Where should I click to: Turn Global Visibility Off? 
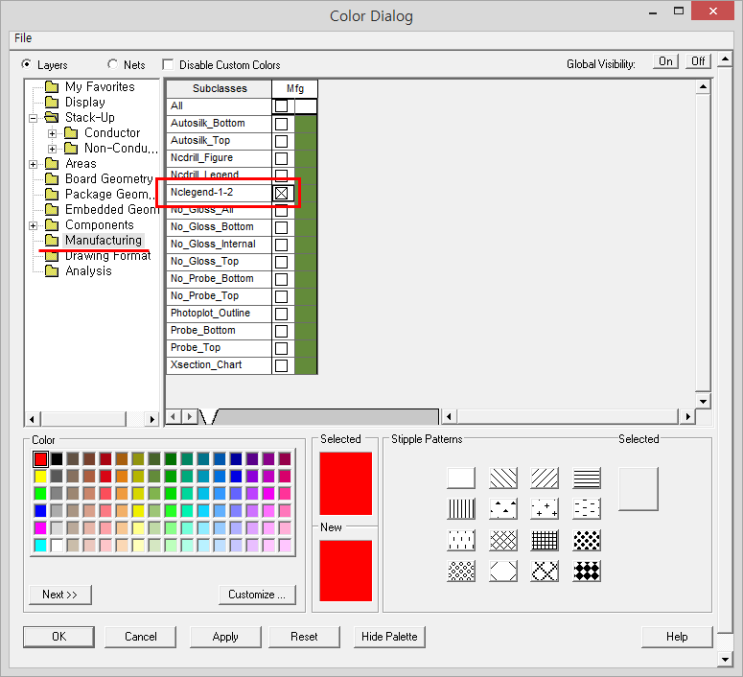[698, 62]
